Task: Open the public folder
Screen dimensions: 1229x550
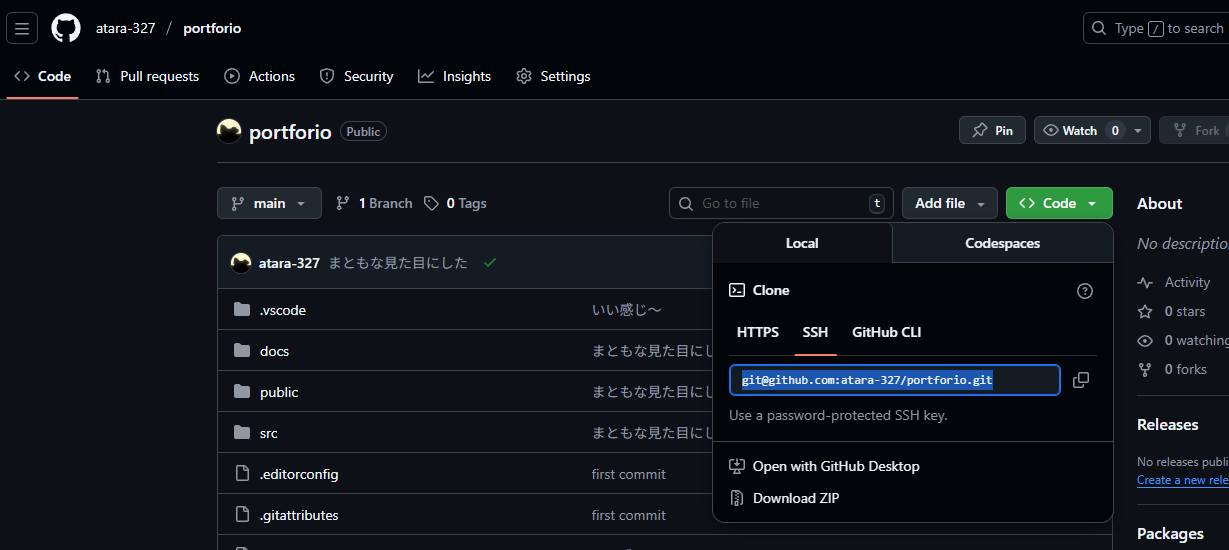Action: pyautogui.click(x=279, y=392)
